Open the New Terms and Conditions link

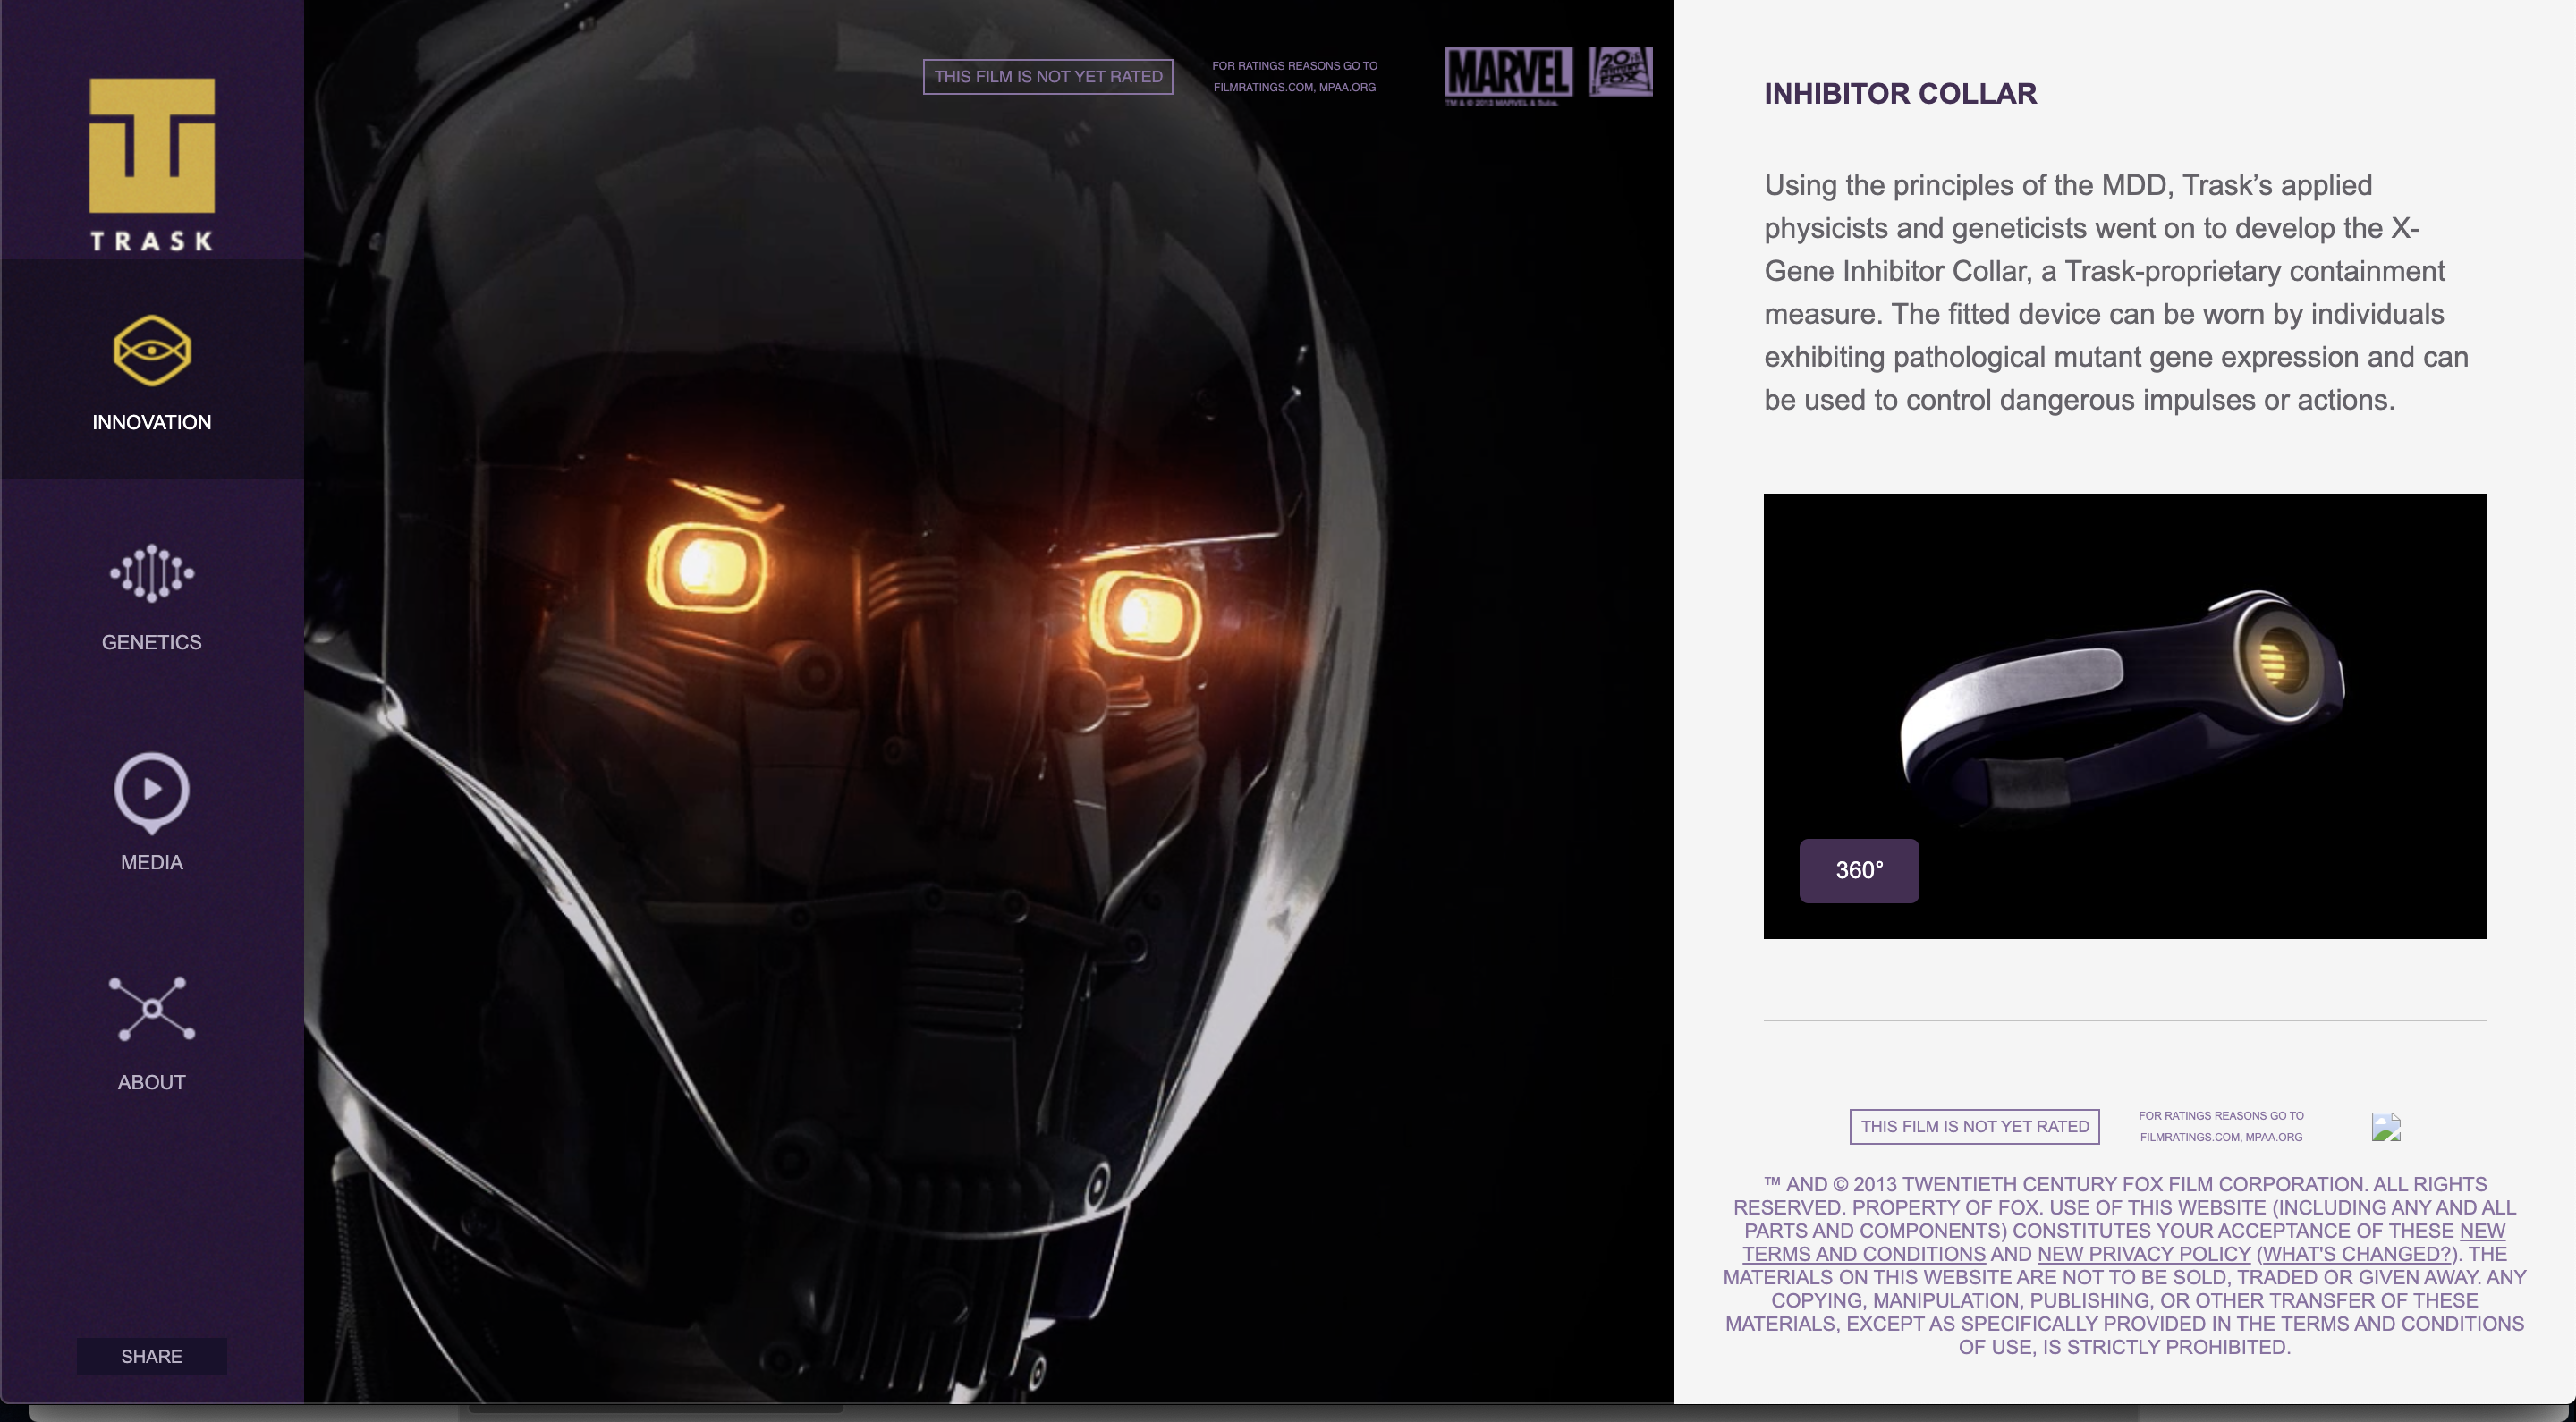(x=1863, y=1254)
